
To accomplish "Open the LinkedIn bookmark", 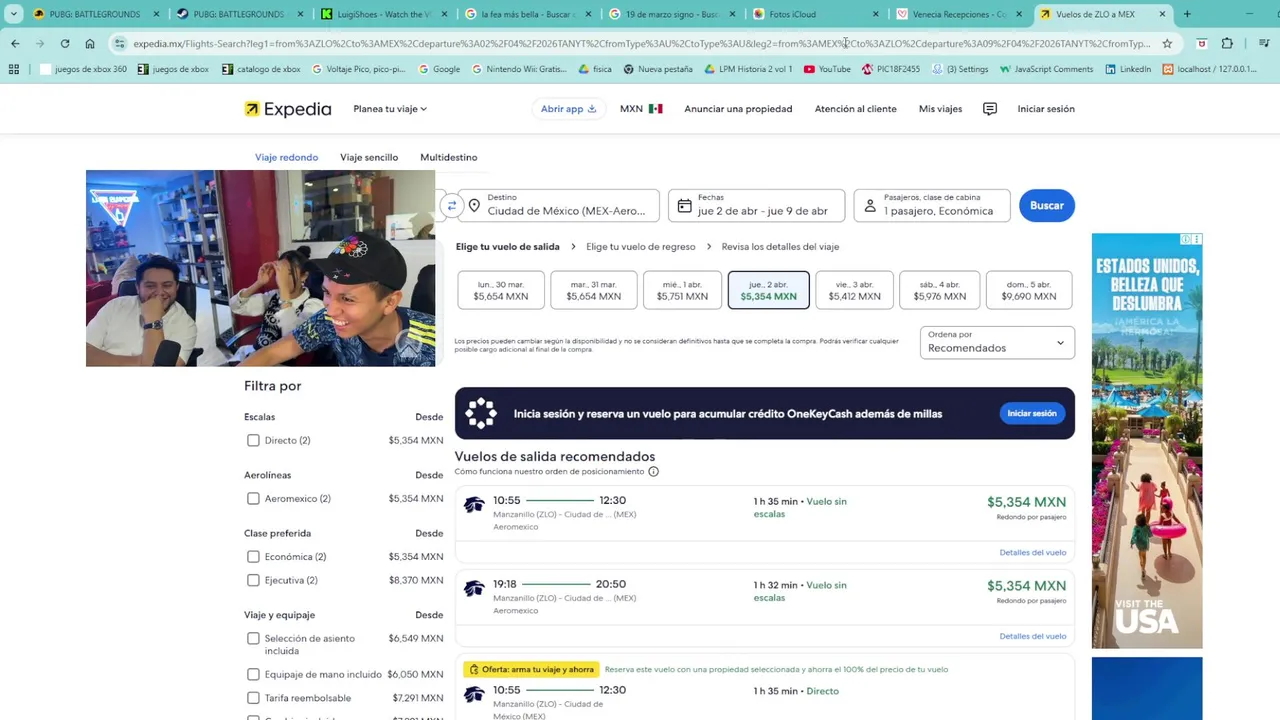I will coord(1128,69).
